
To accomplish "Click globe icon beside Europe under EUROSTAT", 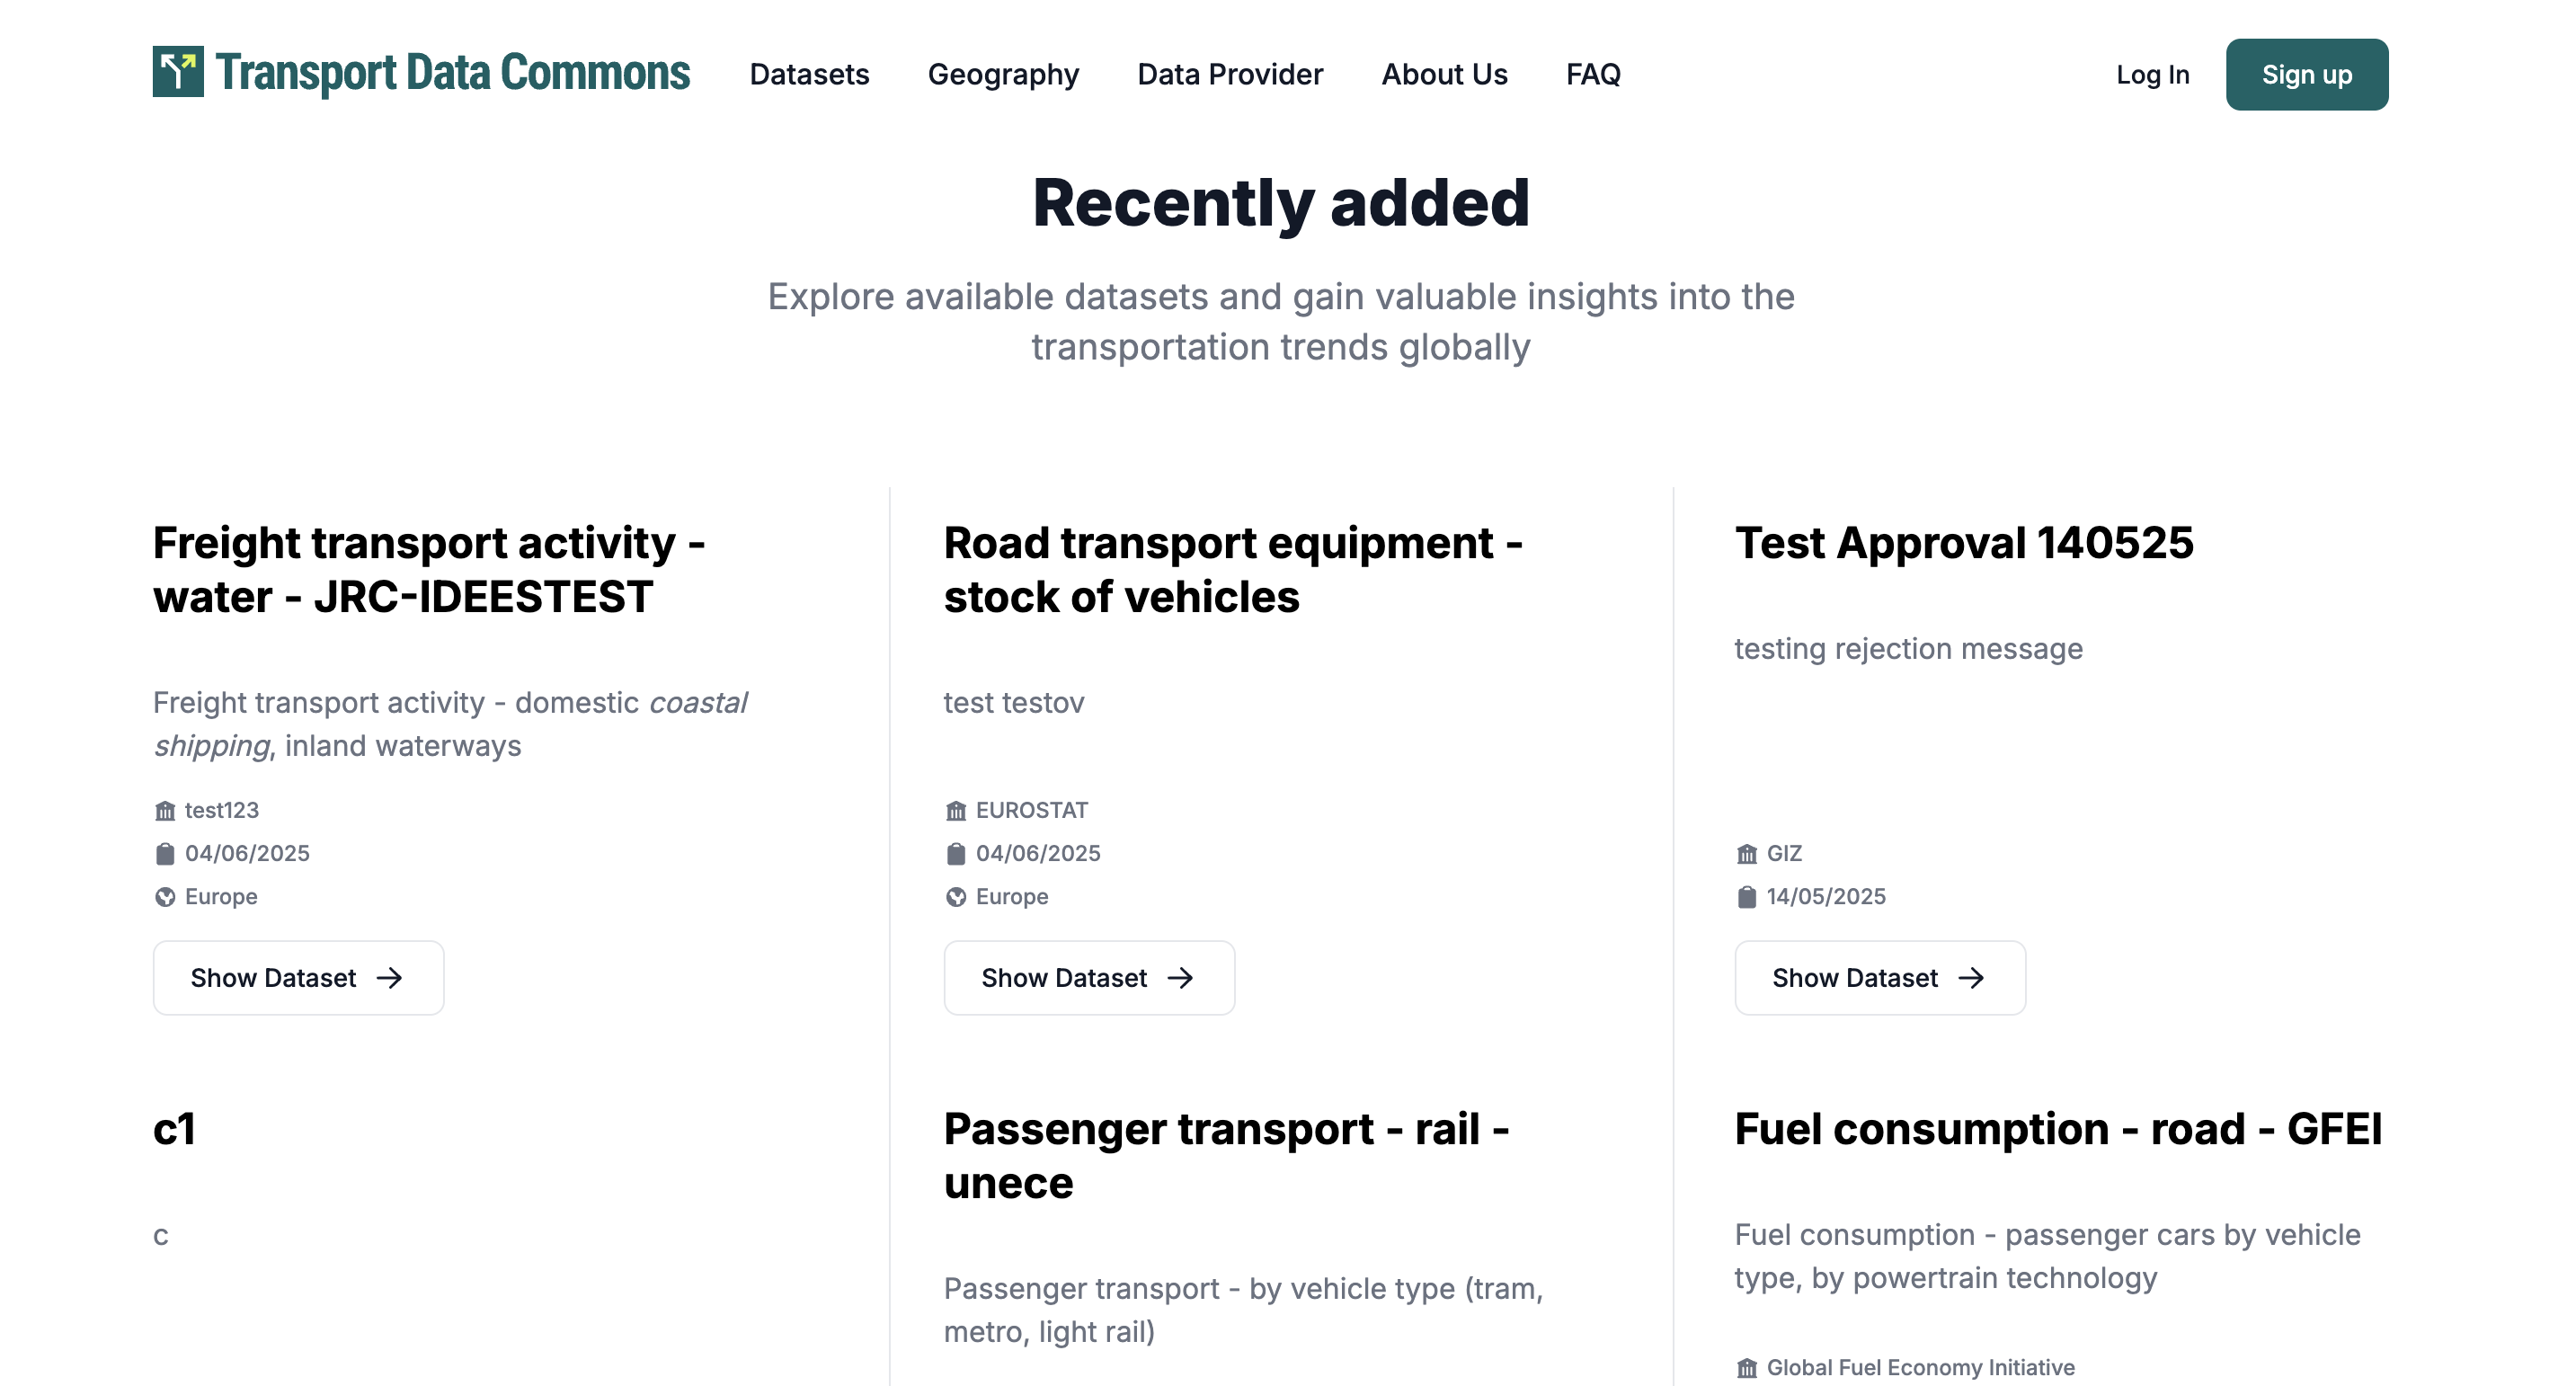I will click(x=956, y=897).
